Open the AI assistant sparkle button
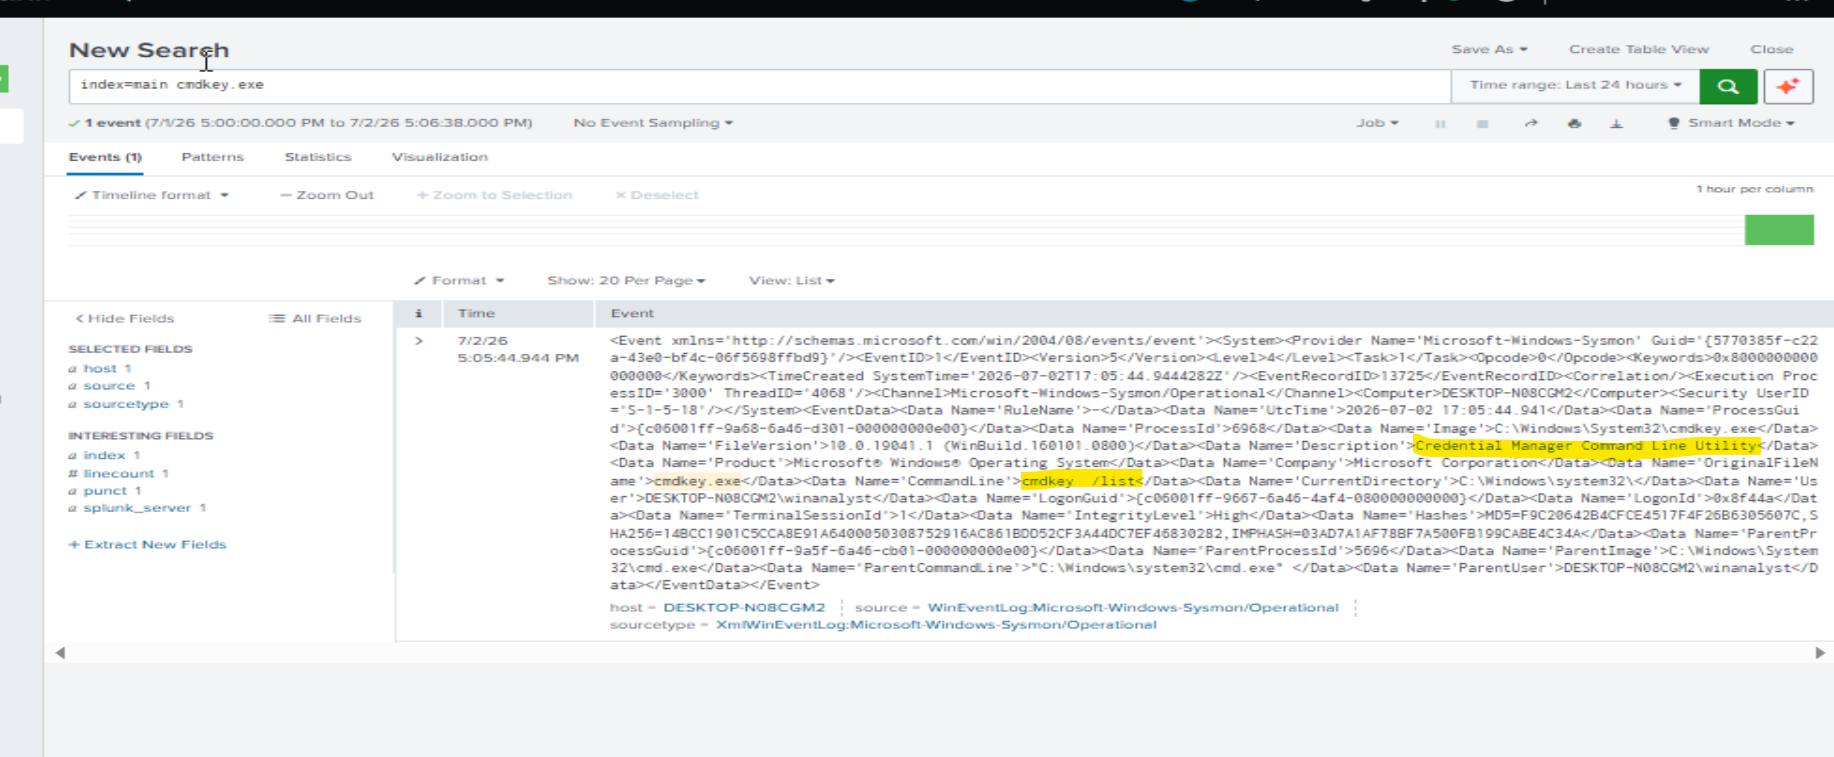Image resolution: width=1834 pixels, height=757 pixels. point(1788,86)
